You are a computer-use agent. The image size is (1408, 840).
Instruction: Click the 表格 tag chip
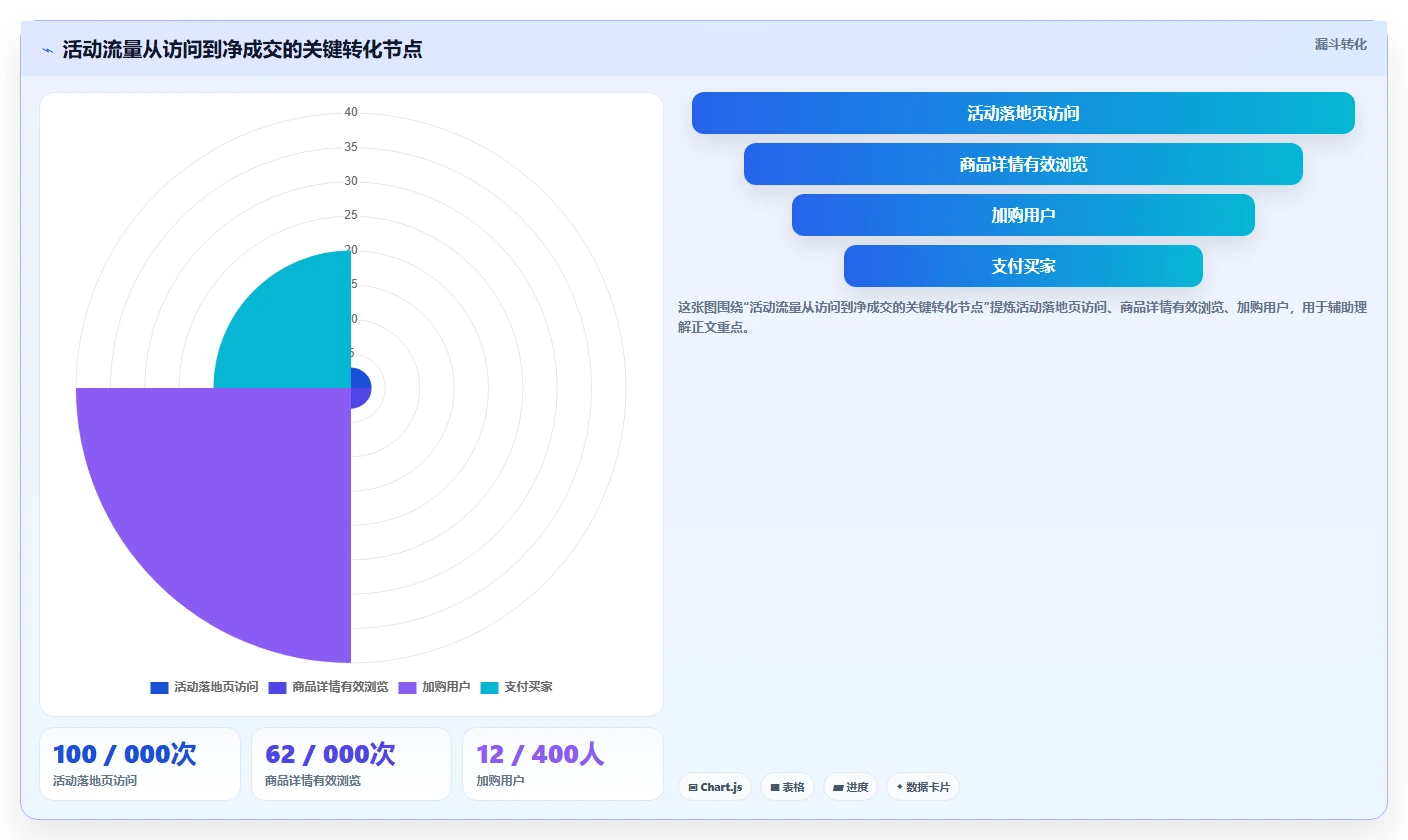787,787
